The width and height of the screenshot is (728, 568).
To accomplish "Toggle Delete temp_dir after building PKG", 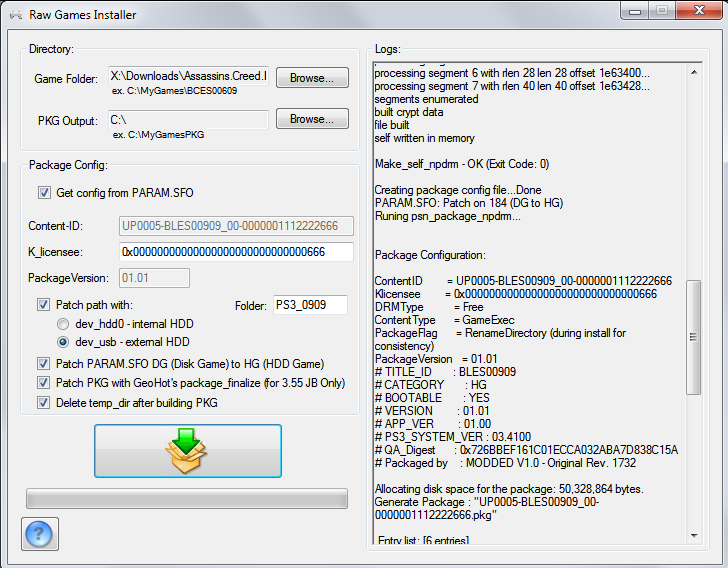I will (43, 403).
